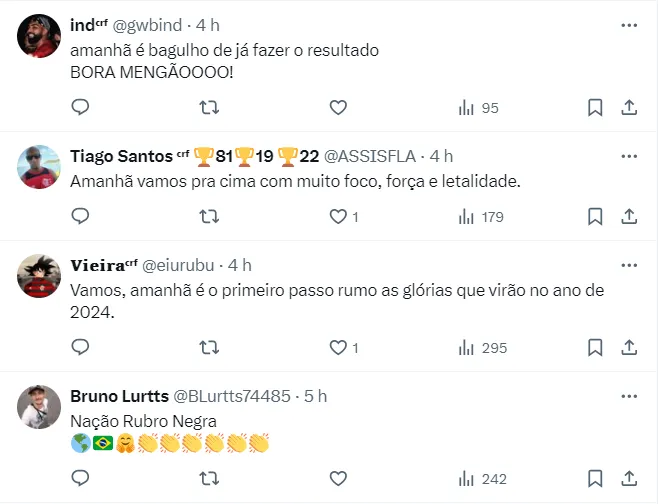Retweet Bruno Lurtts's Nação Rubro Negra post

click(x=209, y=479)
